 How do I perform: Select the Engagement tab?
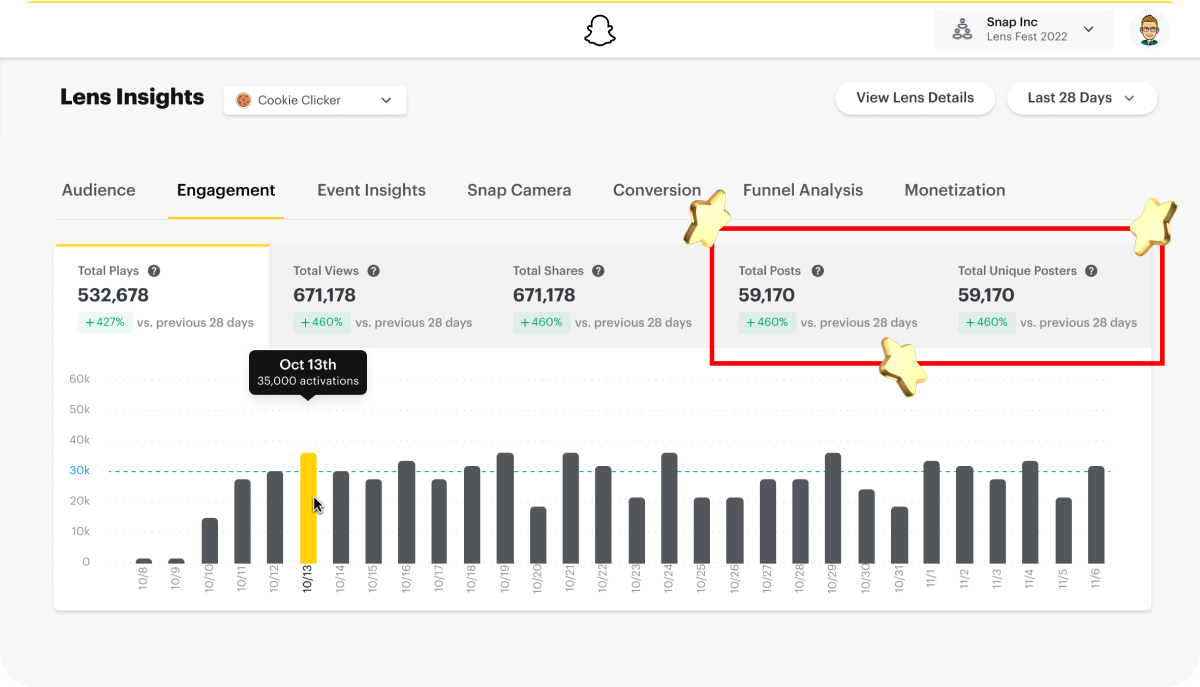coord(226,190)
